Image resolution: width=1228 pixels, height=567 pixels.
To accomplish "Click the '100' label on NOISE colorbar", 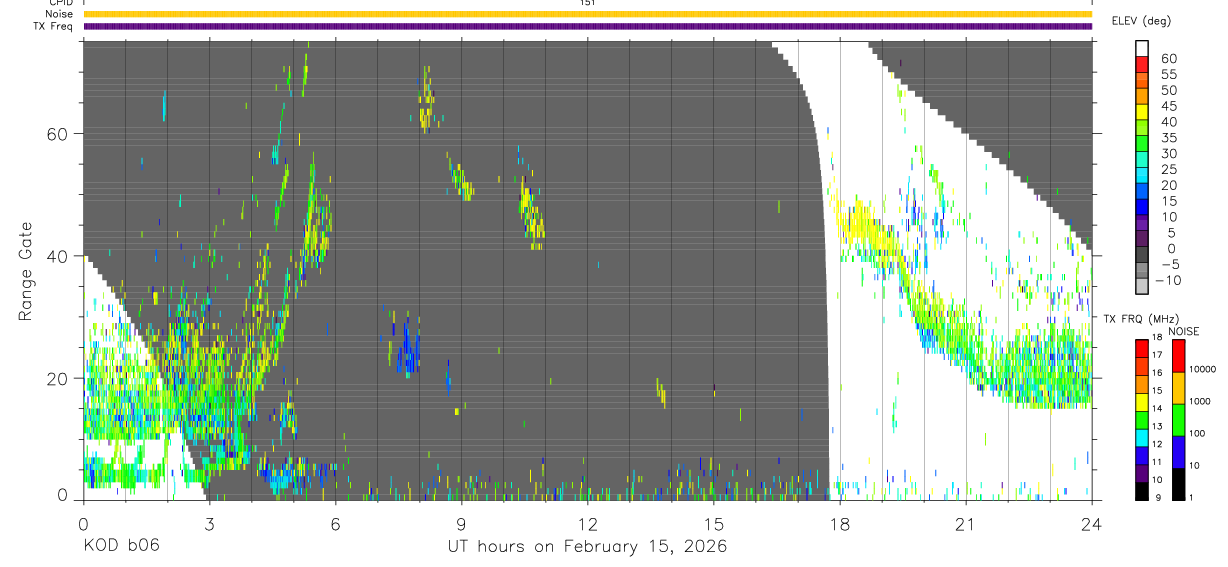I will coord(1199,434).
